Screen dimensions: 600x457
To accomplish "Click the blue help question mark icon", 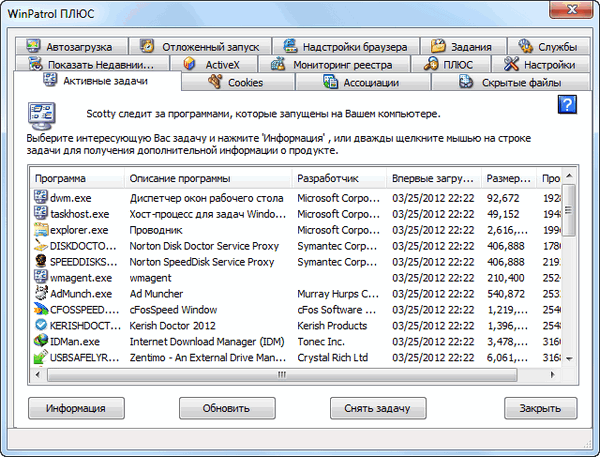I will [x=567, y=105].
